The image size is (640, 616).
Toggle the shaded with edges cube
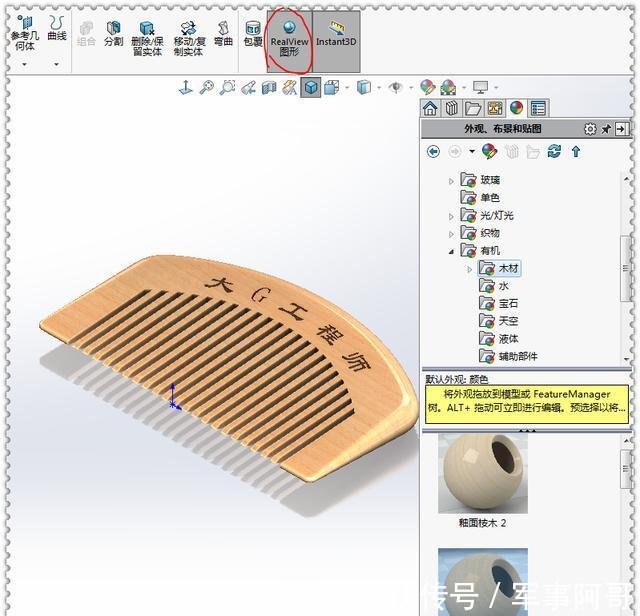[311, 87]
